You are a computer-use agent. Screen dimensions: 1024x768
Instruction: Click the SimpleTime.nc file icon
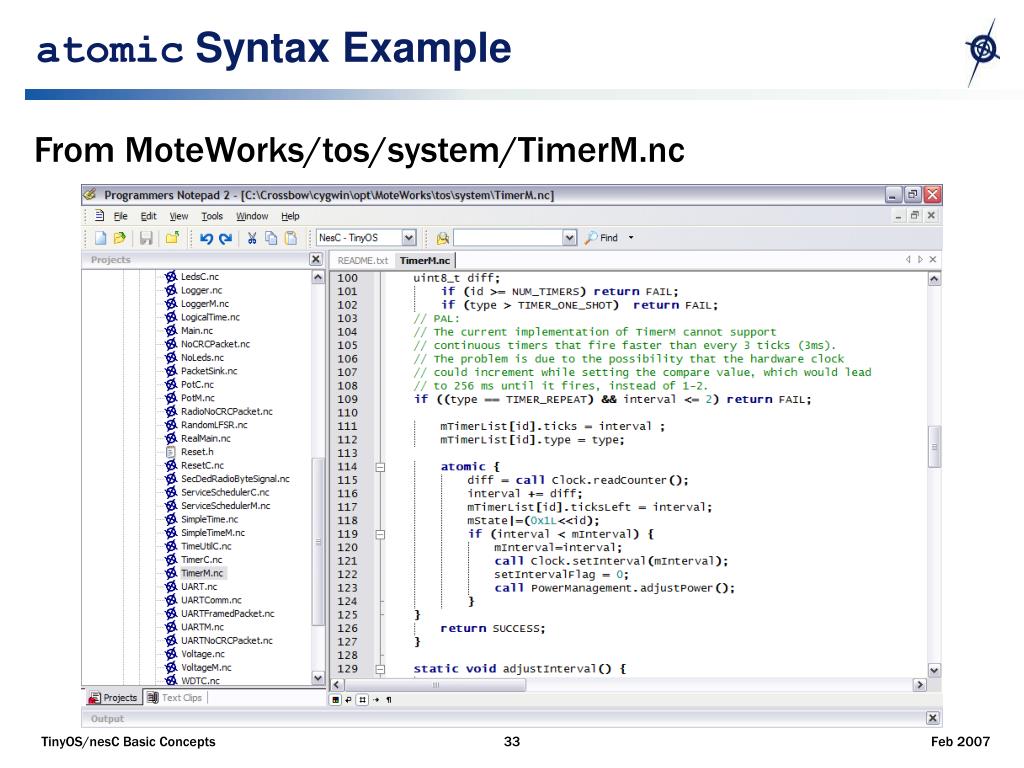pos(171,519)
